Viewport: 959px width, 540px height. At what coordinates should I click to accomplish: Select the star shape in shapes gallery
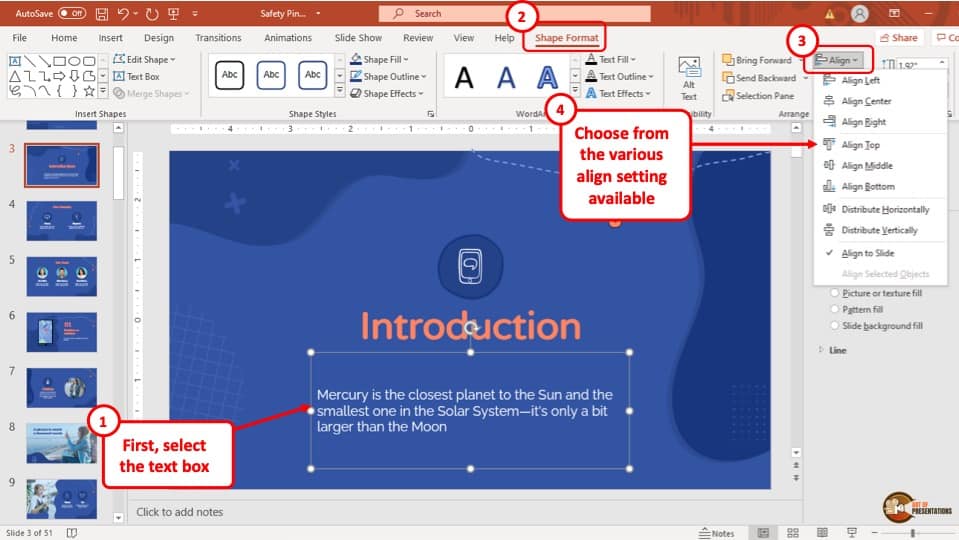tap(89, 91)
